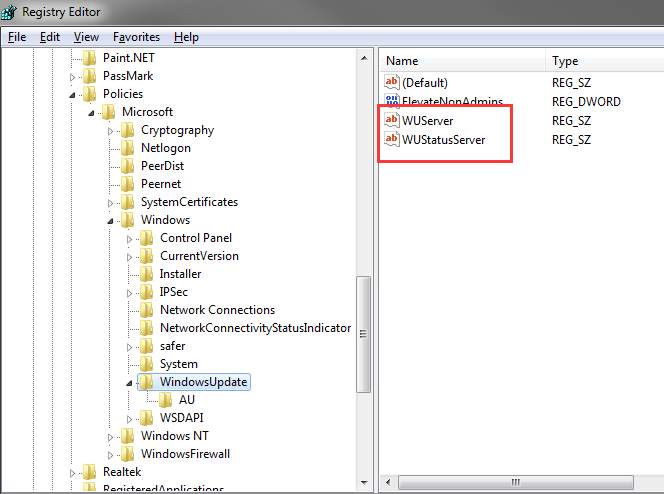Select the ElevateNonAdmins DWORD icon
The width and height of the screenshot is (664, 494).
click(391, 102)
